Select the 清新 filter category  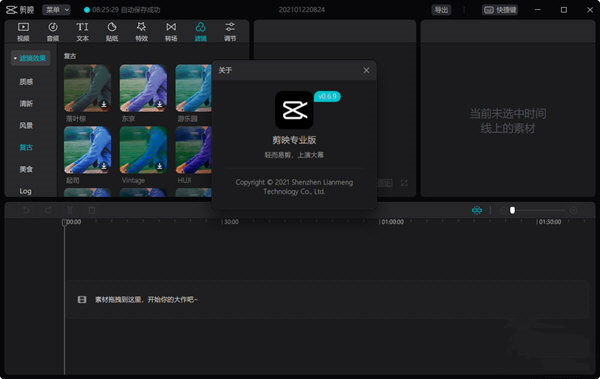(26, 103)
